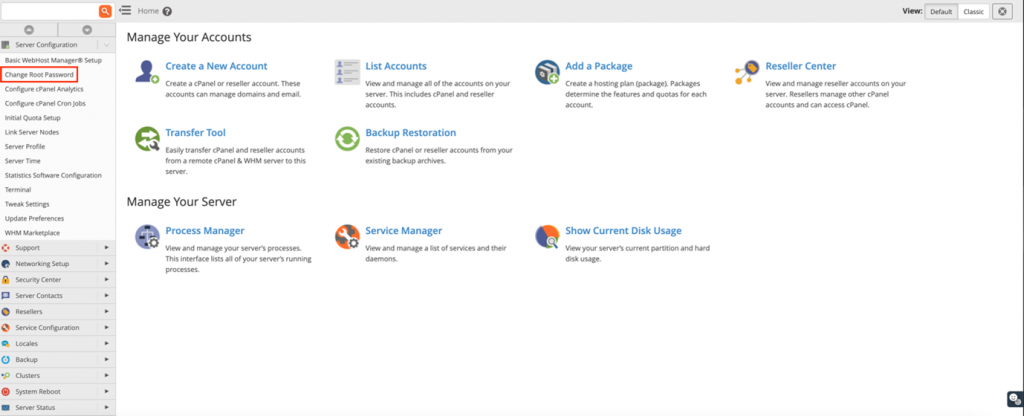Click in the sidebar search field
This screenshot has height=416, width=1024.
tap(49, 10)
